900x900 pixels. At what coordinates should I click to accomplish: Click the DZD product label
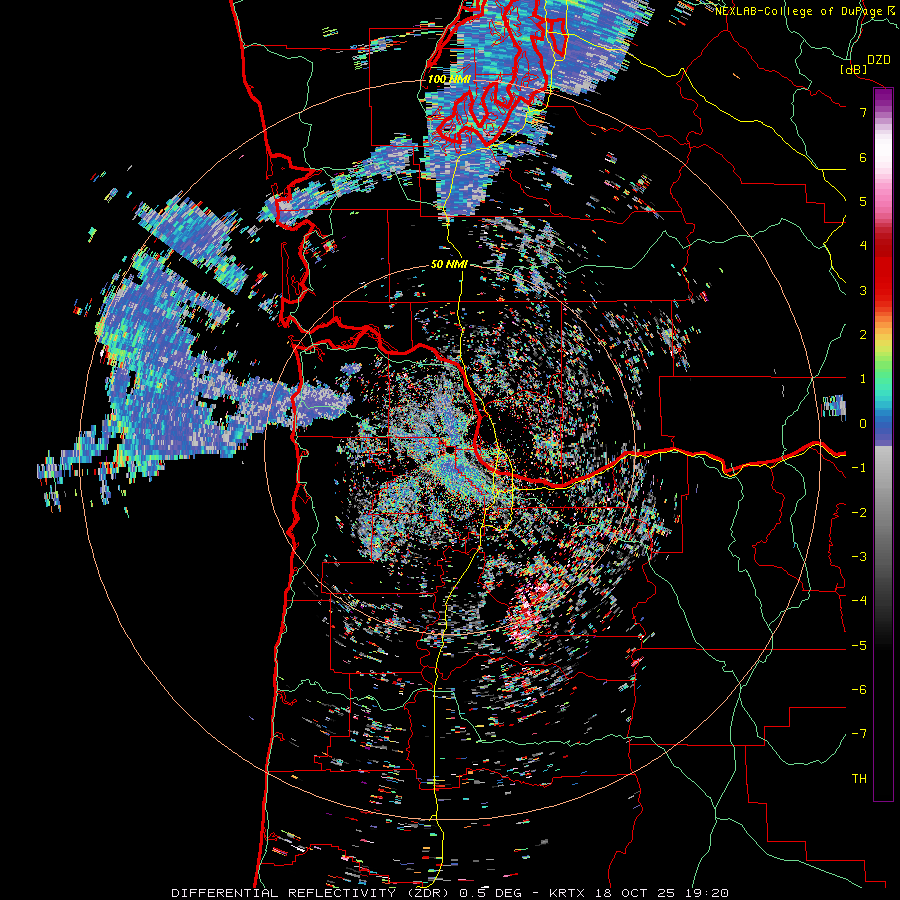click(x=878, y=60)
